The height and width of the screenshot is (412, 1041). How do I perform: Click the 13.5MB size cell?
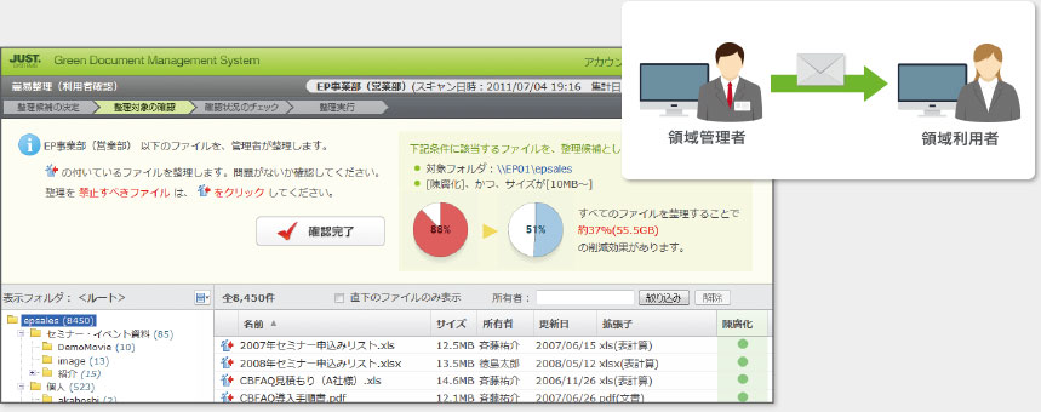(454, 363)
